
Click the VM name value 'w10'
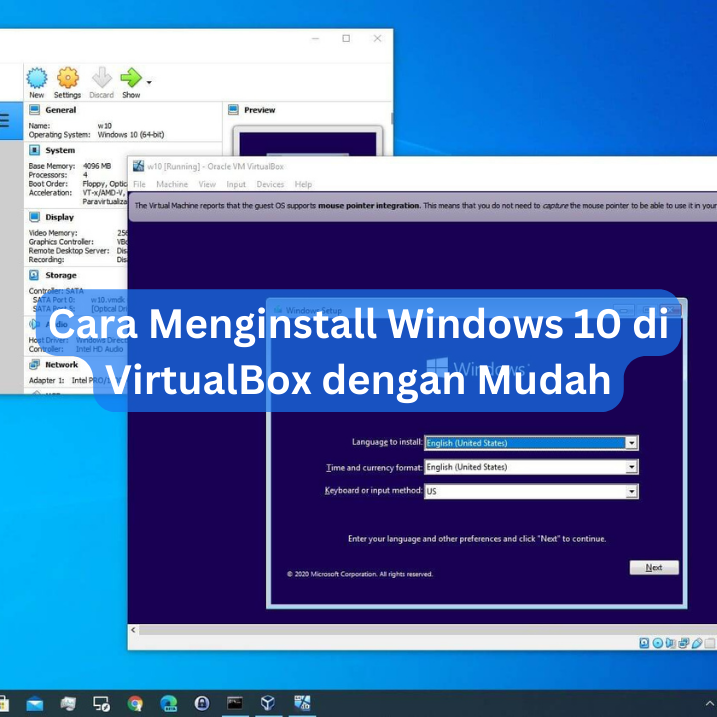pos(105,125)
